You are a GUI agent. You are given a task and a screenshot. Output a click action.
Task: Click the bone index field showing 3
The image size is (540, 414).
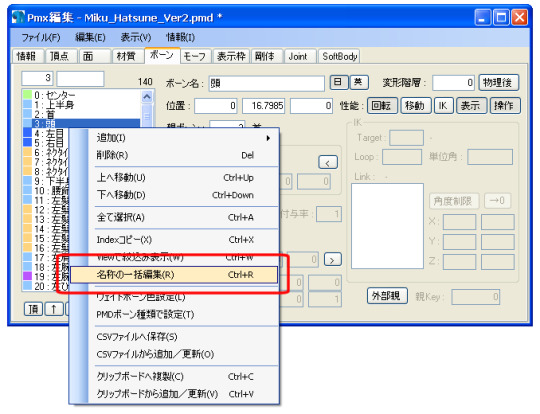pos(37,79)
